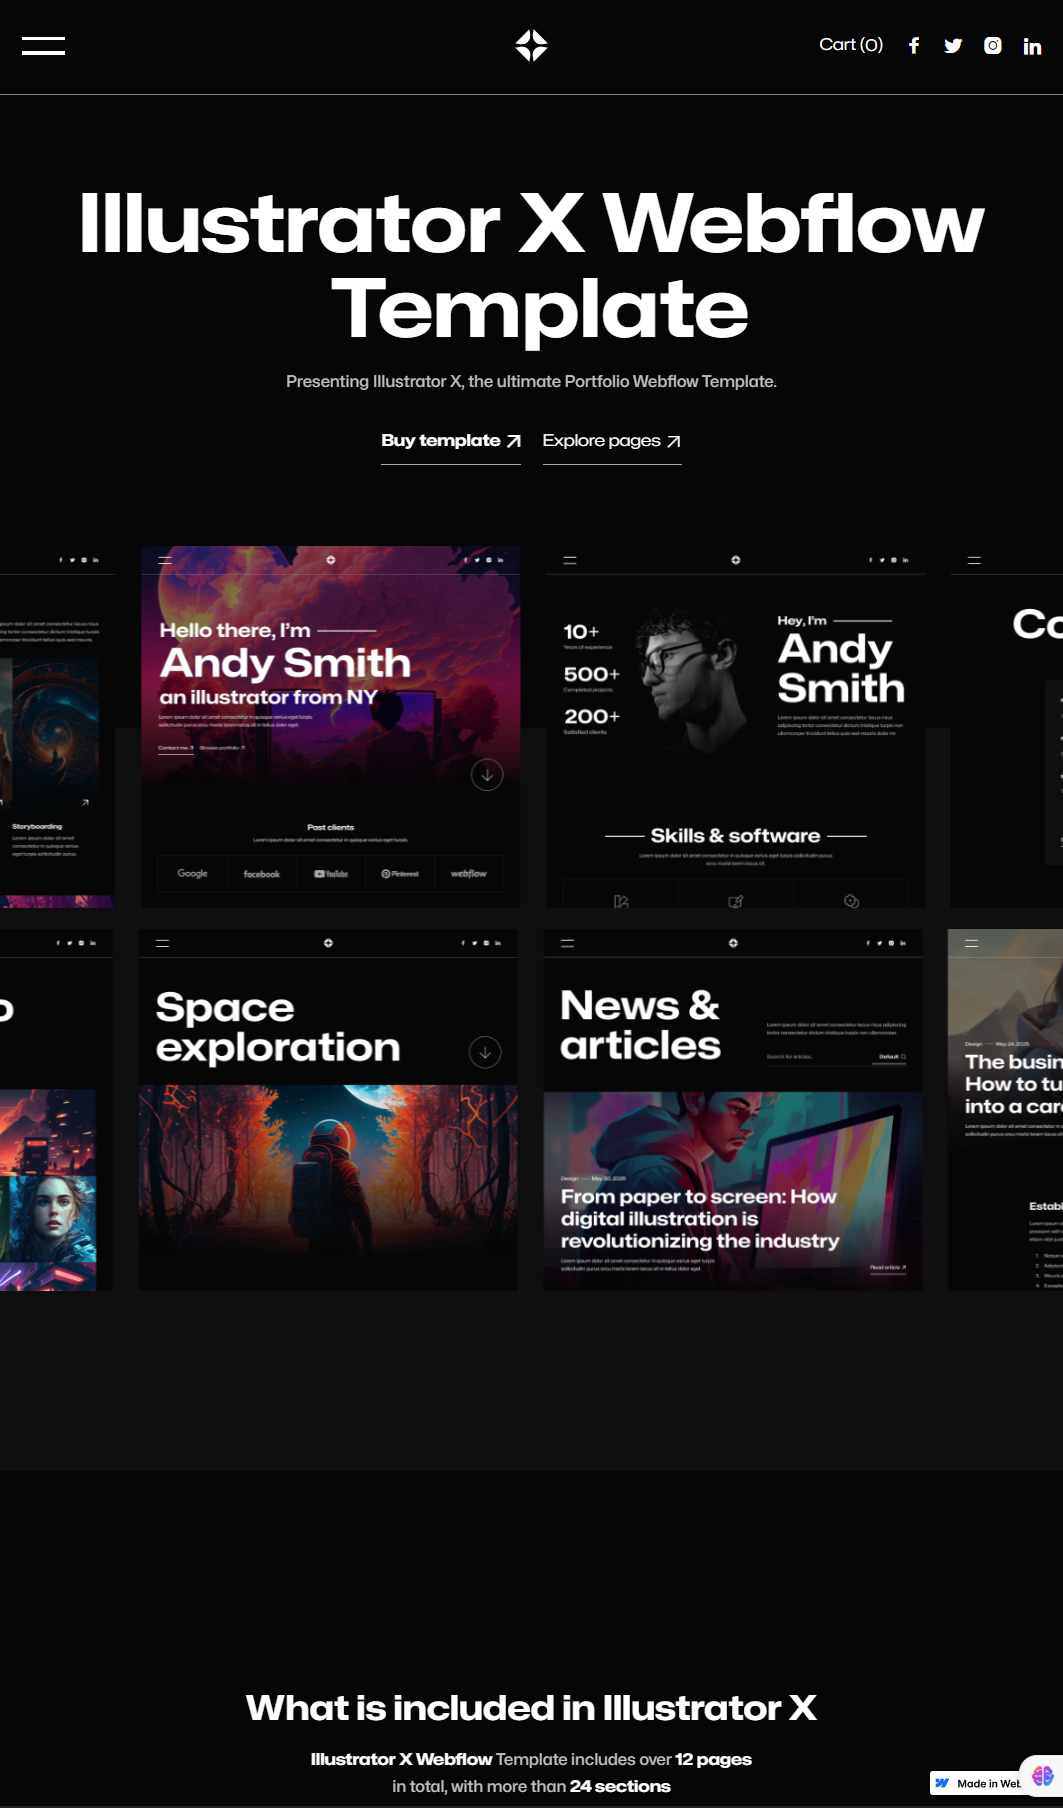Open the LinkedIn social link
The height and width of the screenshot is (1808, 1063).
(x=1032, y=46)
